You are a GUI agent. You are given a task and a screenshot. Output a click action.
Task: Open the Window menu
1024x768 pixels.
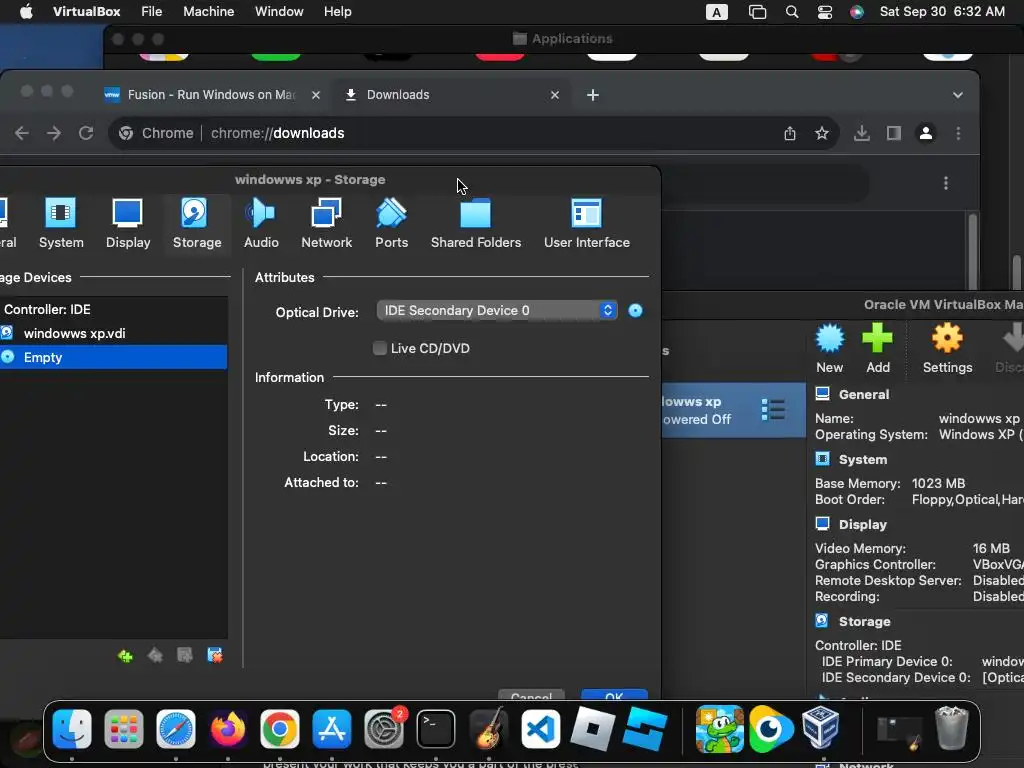coord(279,11)
